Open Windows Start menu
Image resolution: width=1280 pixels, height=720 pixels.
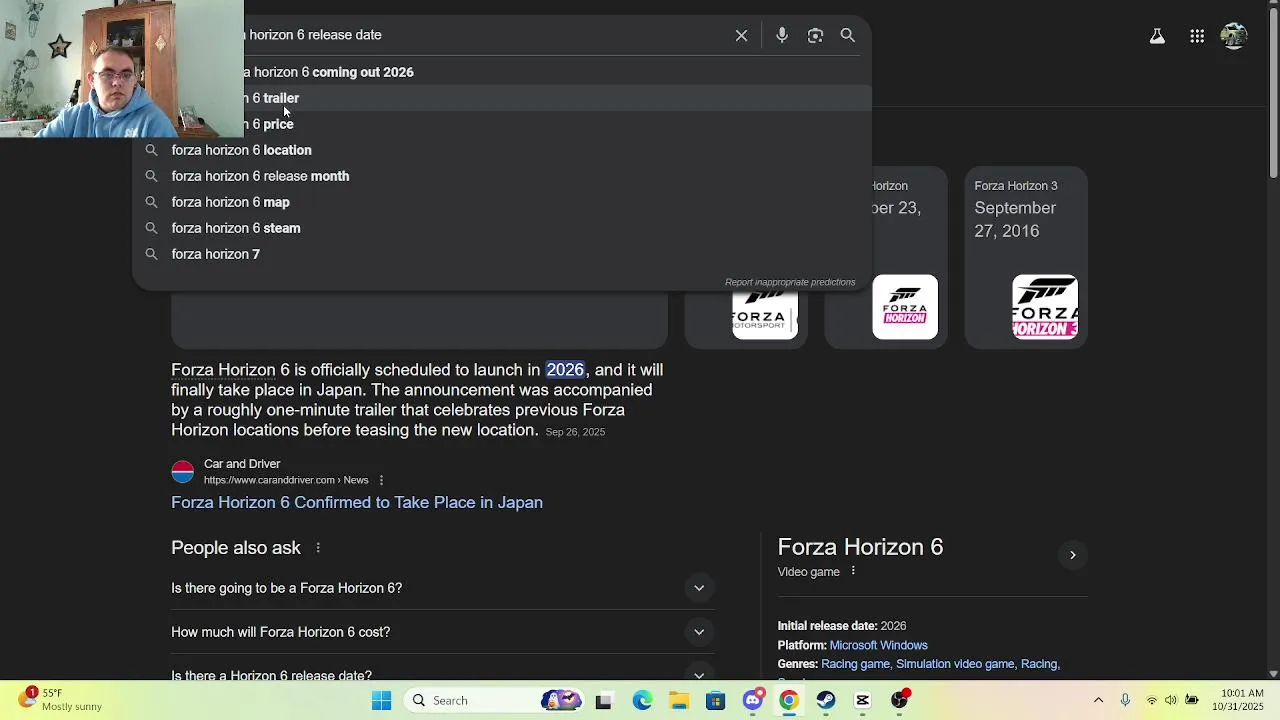[x=381, y=700]
